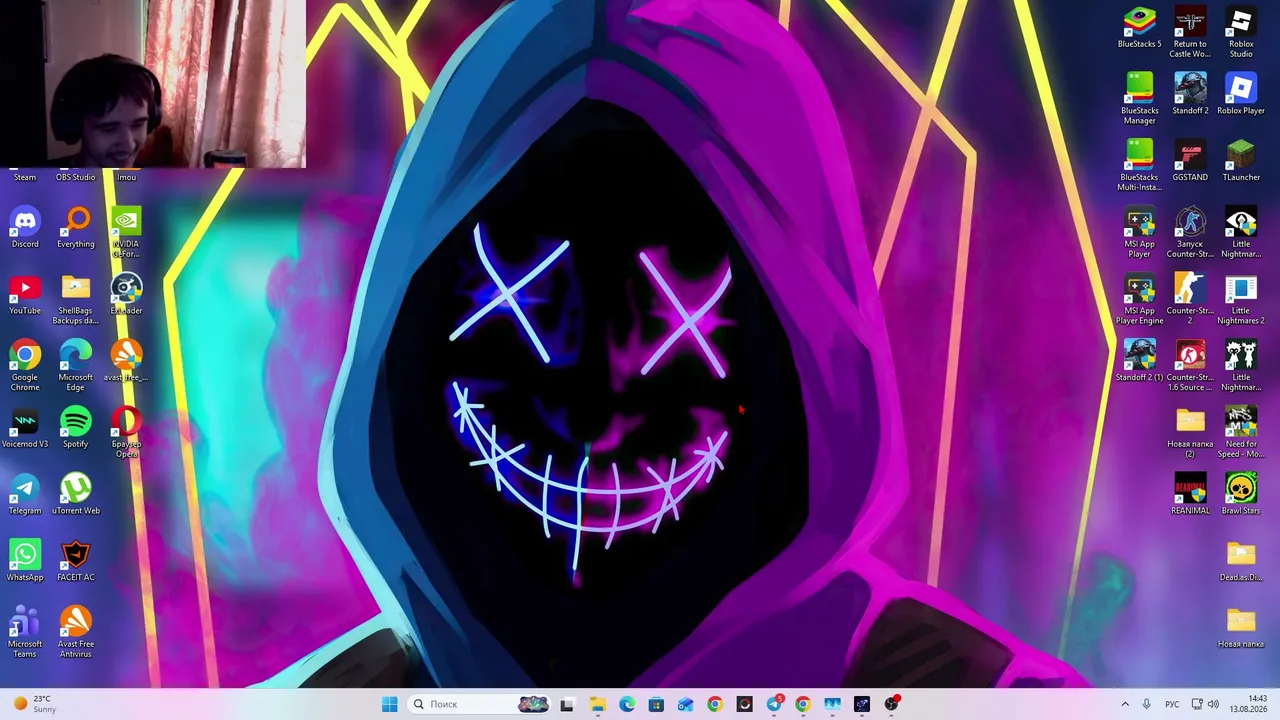The width and height of the screenshot is (1280, 720).
Task: Select the Need for Speed shortcut
Action: [x=1241, y=433]
